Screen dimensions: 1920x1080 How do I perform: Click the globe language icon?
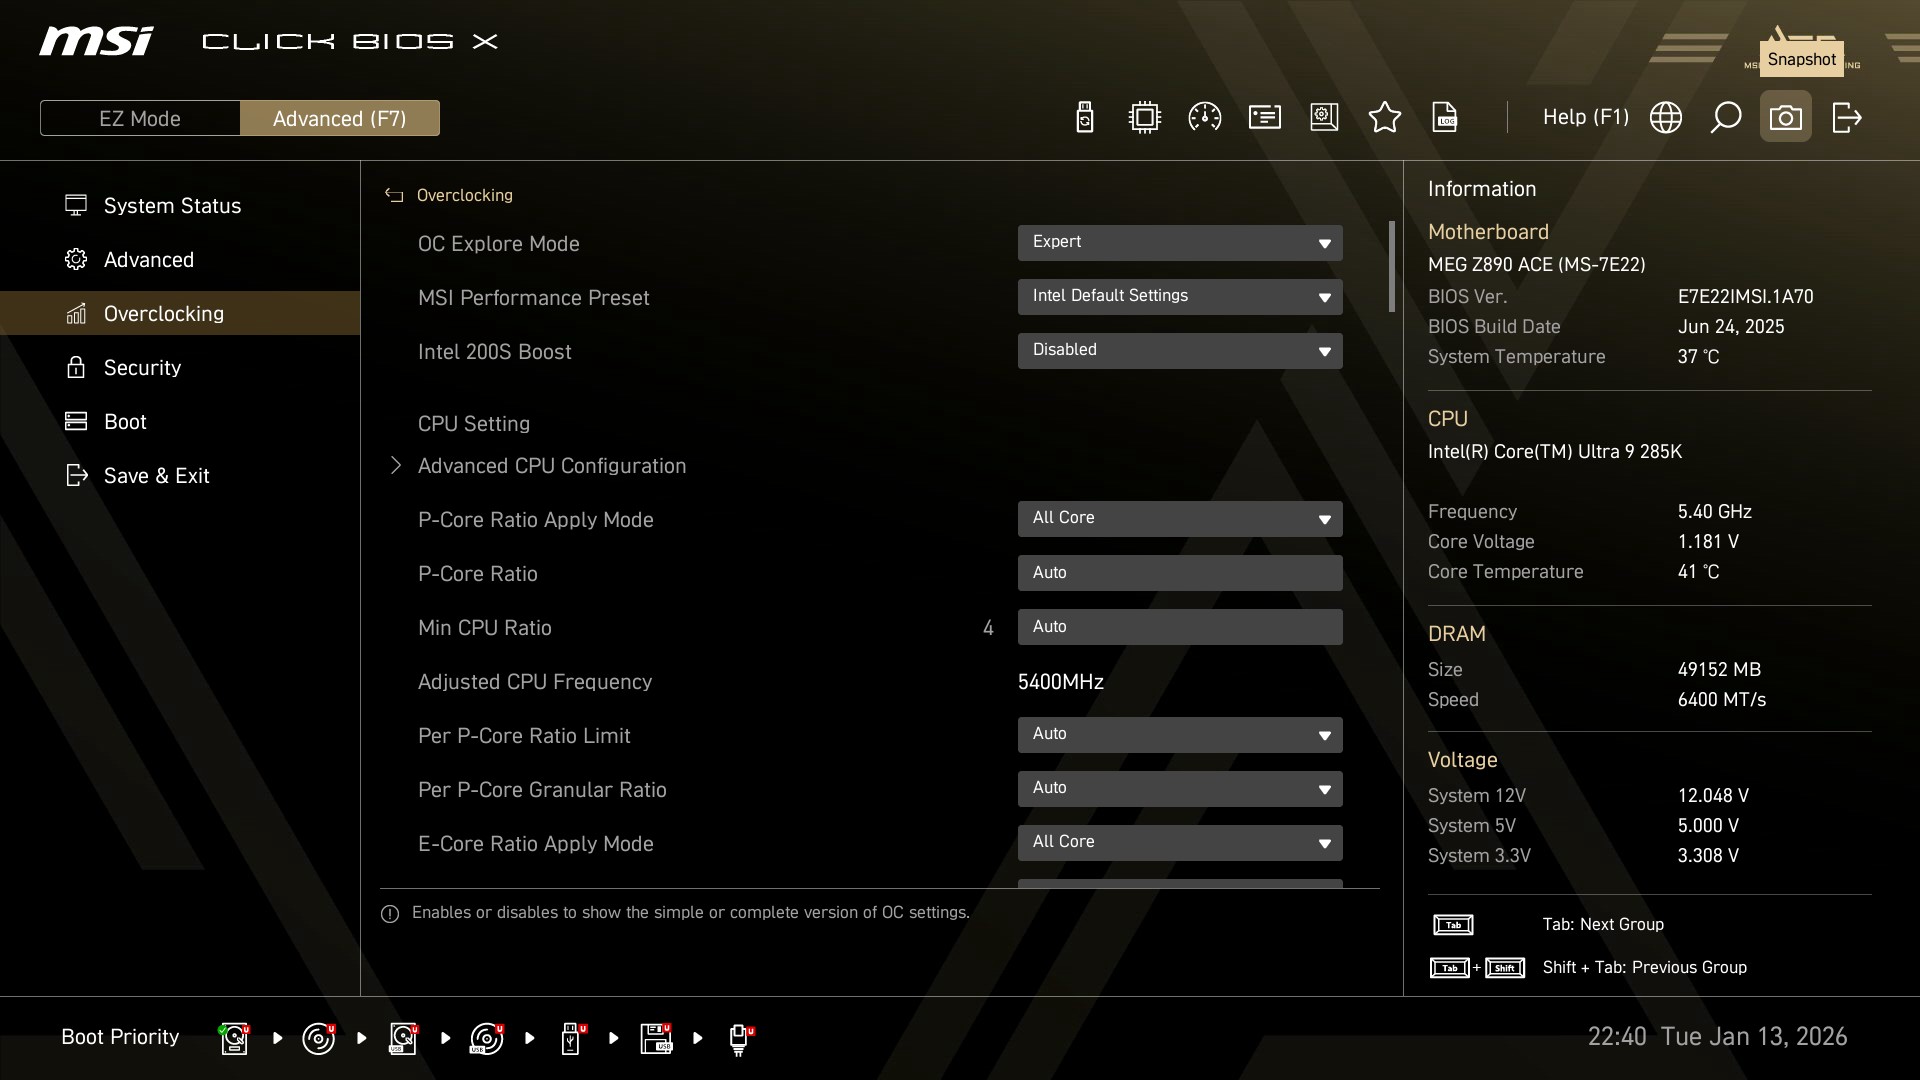point(1665,118)
